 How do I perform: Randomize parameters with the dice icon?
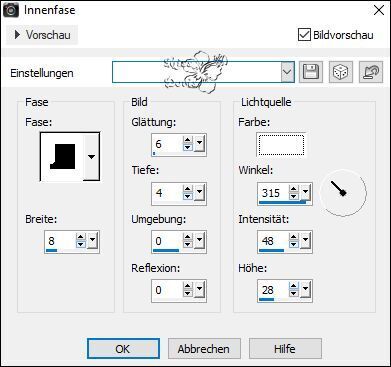coord(341,72)
